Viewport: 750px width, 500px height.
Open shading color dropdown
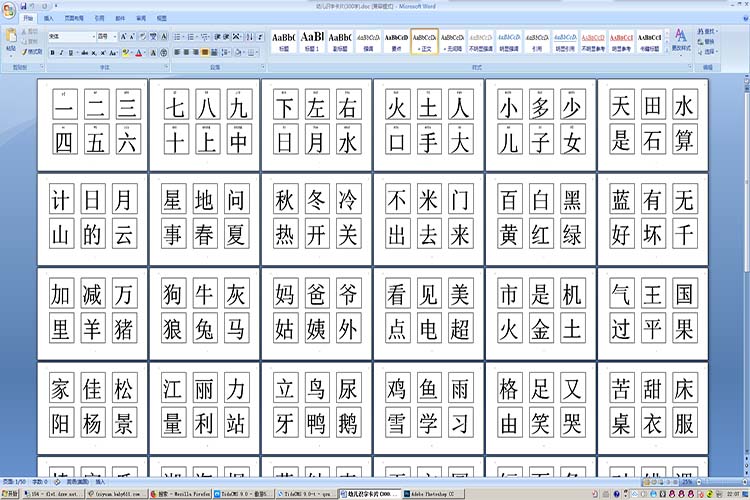point(239,52)
